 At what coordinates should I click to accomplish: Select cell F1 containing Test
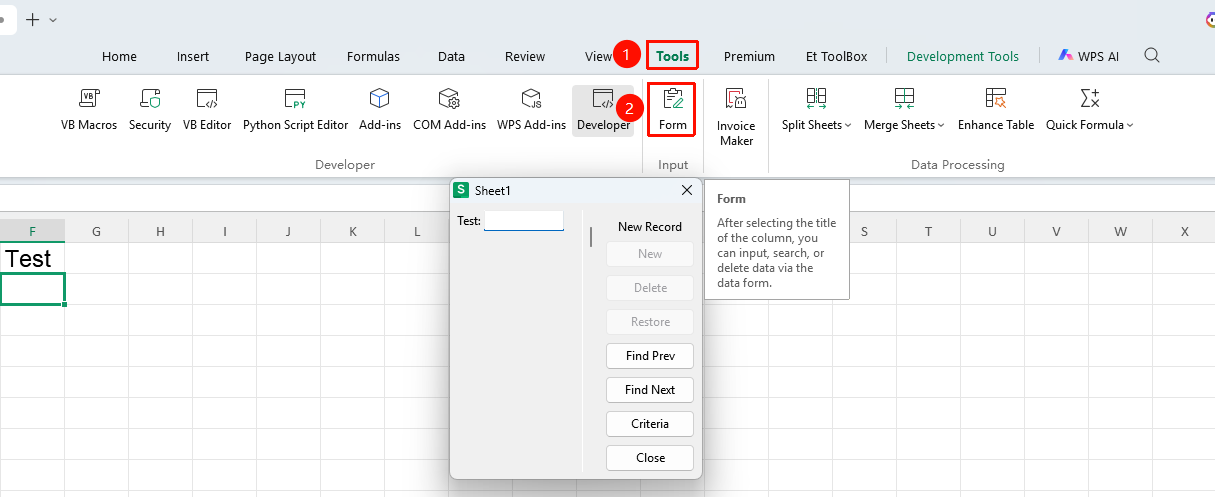[x=32, y=258]
